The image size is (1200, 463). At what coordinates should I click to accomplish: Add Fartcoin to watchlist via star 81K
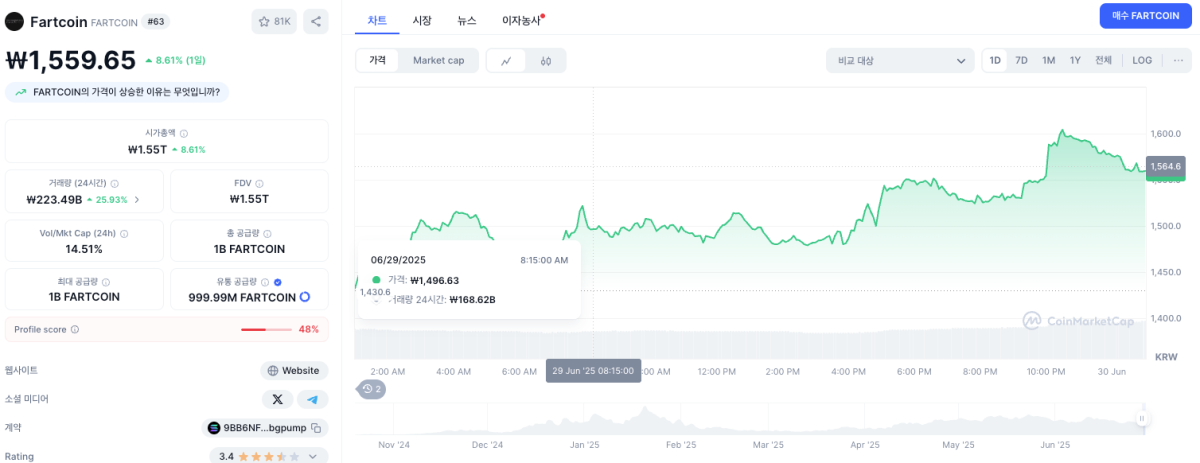click(274, 21)
